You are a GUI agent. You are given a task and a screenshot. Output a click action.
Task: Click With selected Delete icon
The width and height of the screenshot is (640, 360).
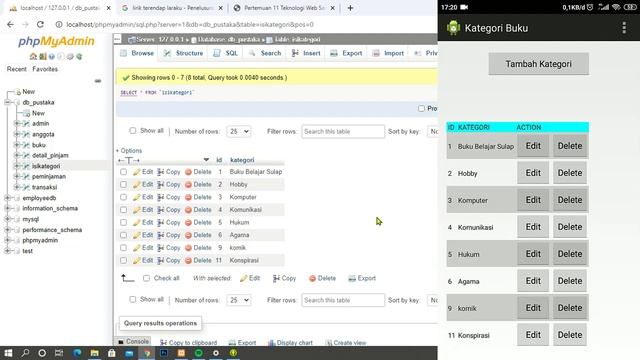(313, 278)
